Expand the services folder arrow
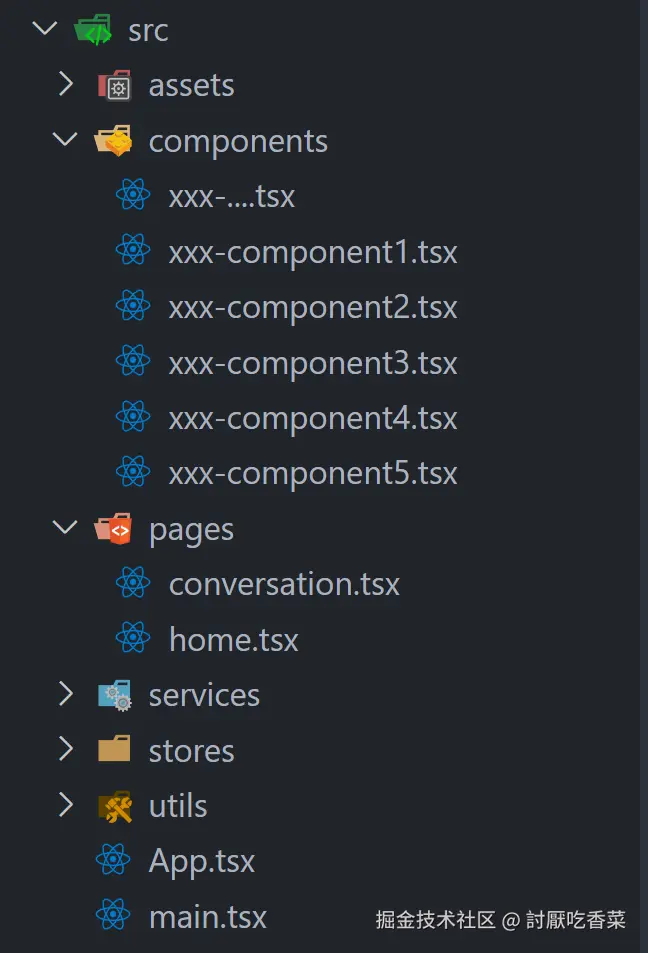The height and width of the screenshot is (953, 648). coord(66,694)
